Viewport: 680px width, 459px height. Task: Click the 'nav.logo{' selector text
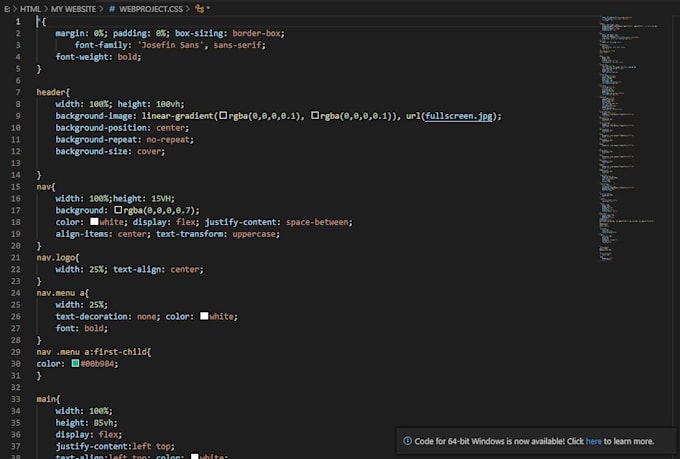point(58,257)
